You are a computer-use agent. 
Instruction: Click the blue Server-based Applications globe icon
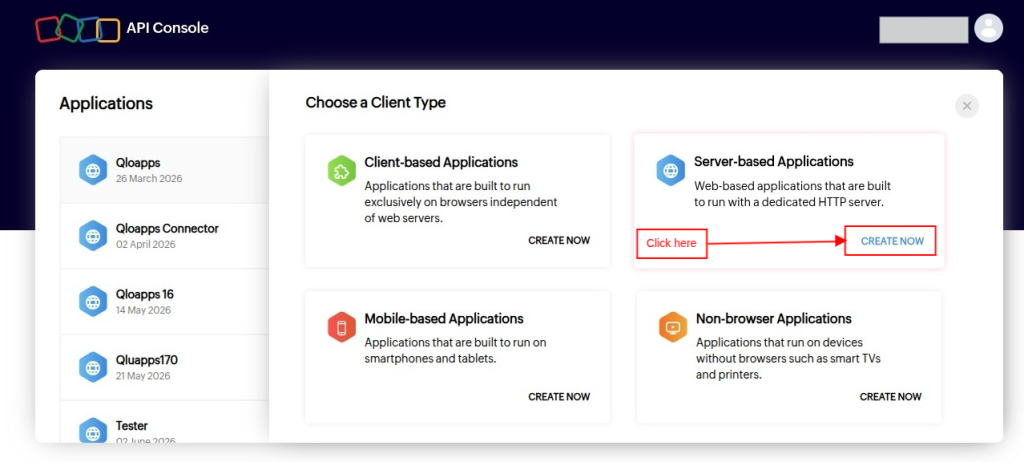pos(671,171)
